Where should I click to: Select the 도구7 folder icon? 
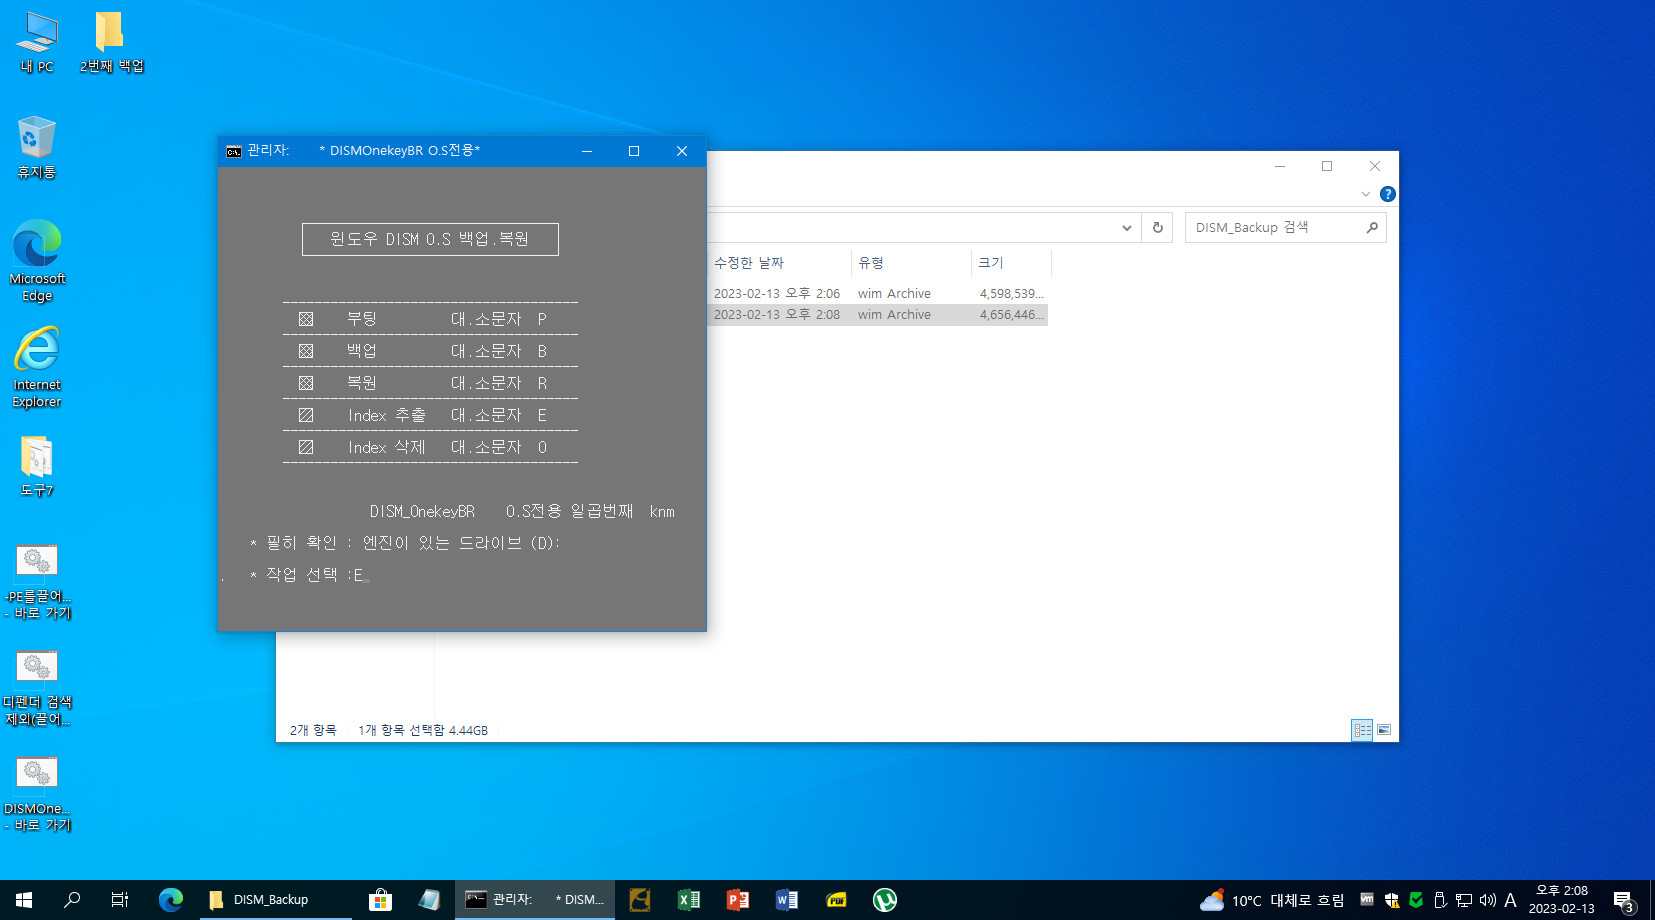point(37,466)
